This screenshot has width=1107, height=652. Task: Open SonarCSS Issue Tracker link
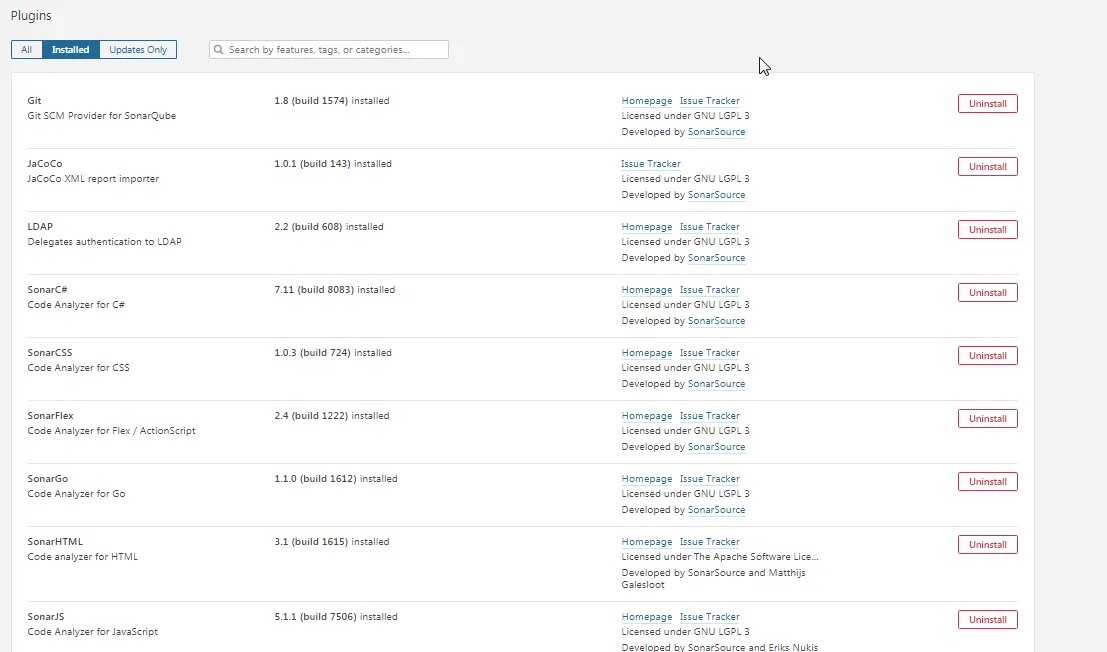click(710, 353)
